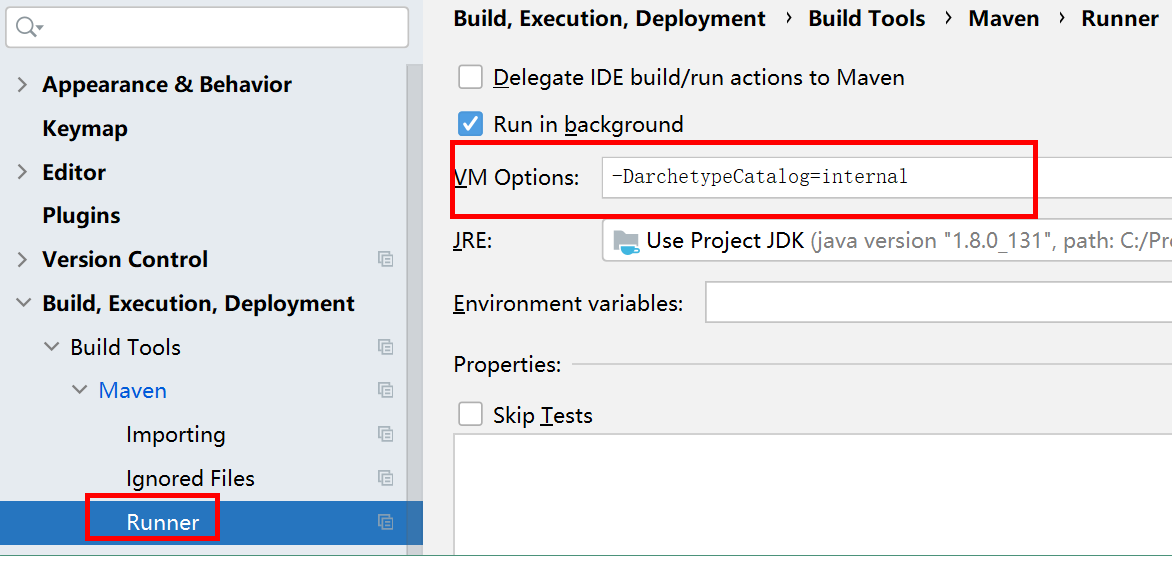1172x570 pixels.
Task: Select Maven in the breadcrumb path
Action: tap(1003, 19)
